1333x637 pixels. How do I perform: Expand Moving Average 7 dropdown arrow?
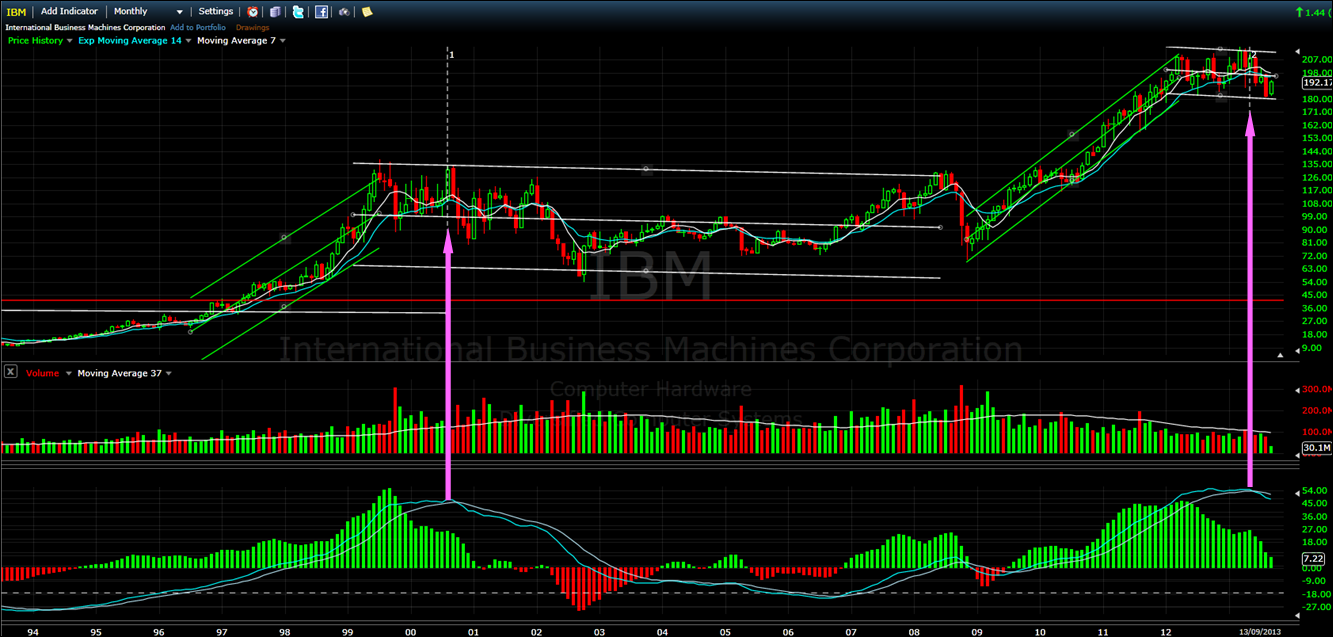(282, 40)
